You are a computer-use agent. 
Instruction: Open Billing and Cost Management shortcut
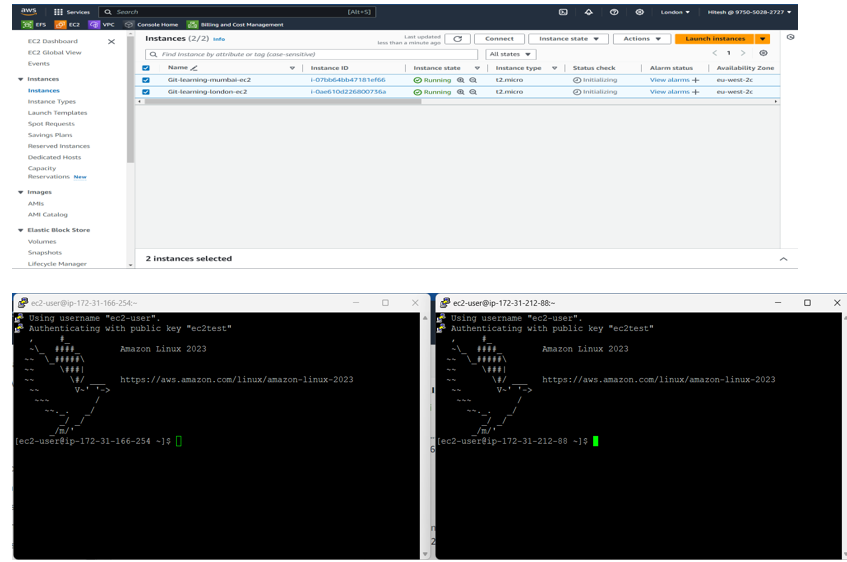click(235, 24)
